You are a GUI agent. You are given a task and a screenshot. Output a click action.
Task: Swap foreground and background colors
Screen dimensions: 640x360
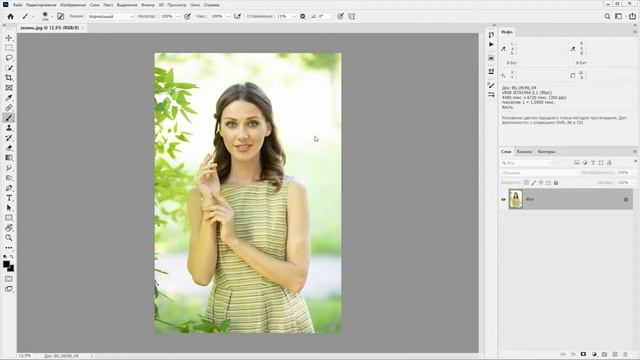11,257
